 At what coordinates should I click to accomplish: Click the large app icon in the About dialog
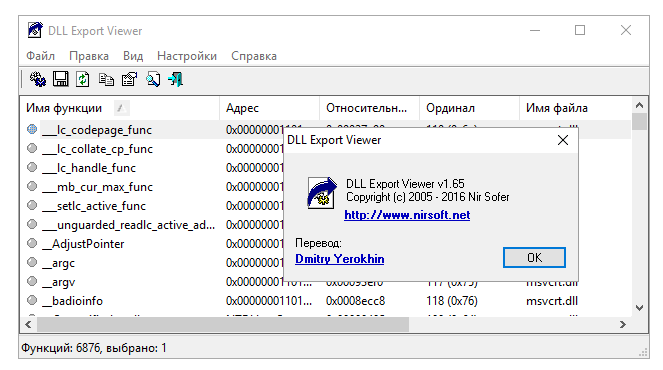click(322, 193)
